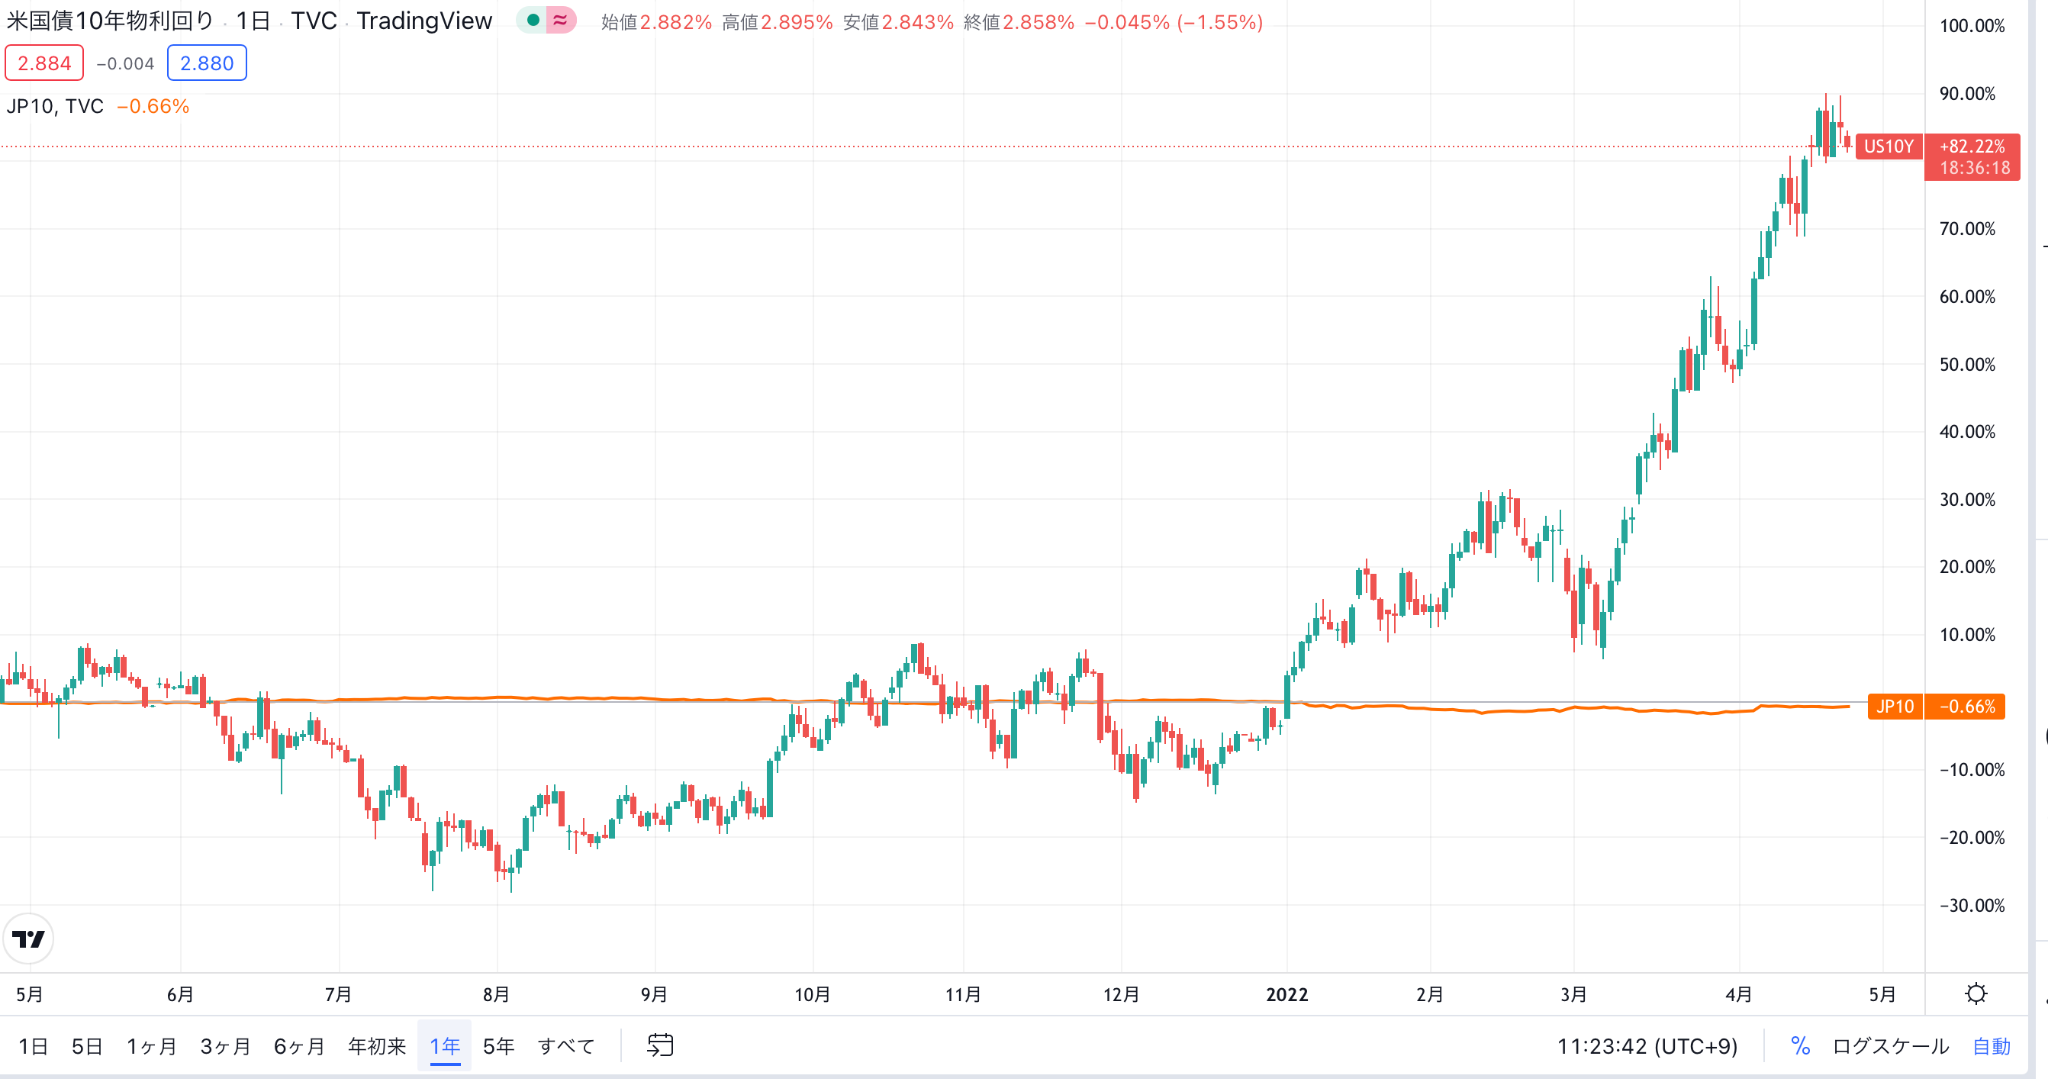
Task: Open the go-to-date calendar icon
Action: coord(660,1046)
